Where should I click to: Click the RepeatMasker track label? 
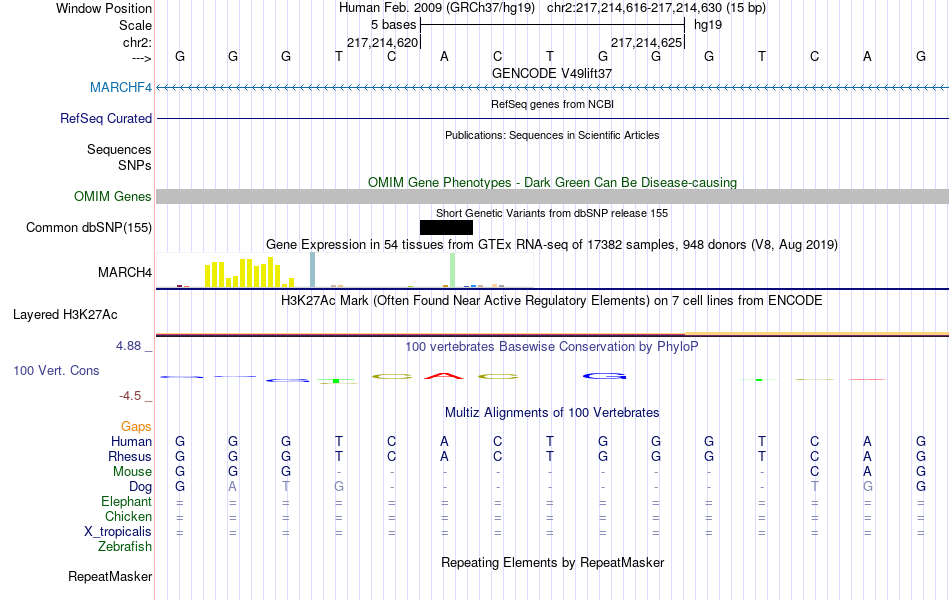pos(110,576)
